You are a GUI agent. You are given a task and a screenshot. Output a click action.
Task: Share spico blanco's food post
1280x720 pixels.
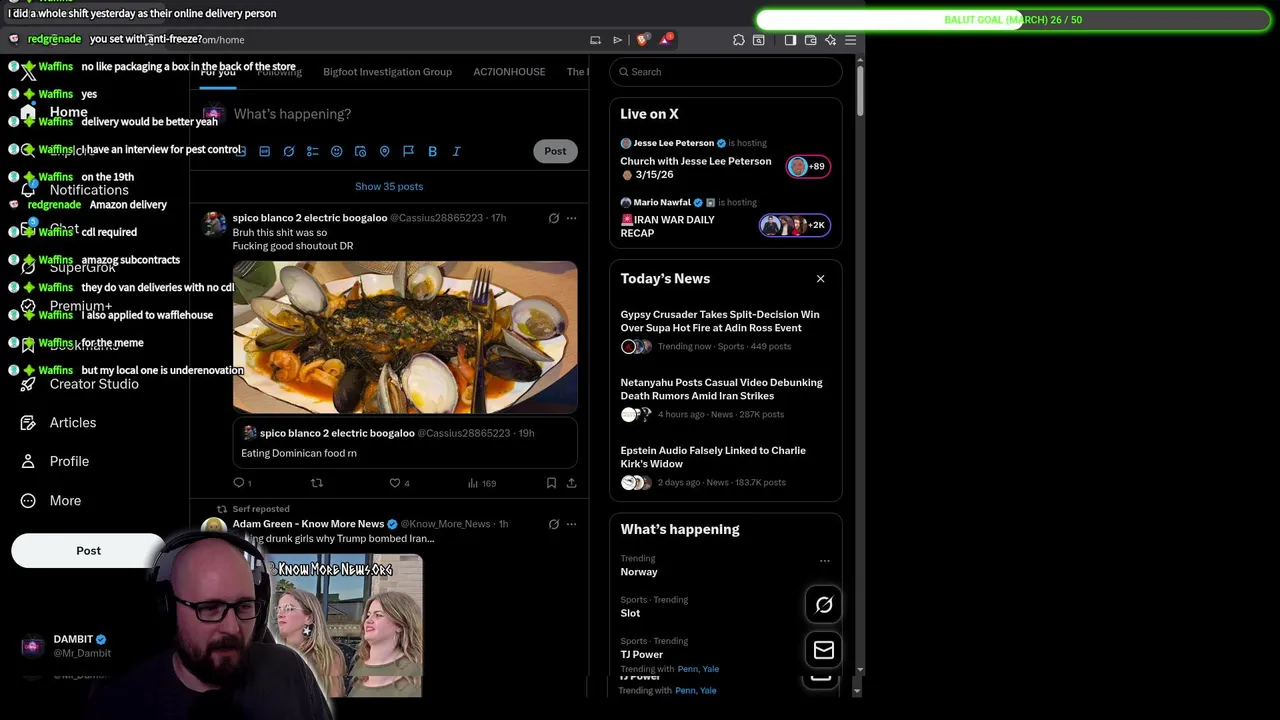pyautogui.click(x=571, y=483)
